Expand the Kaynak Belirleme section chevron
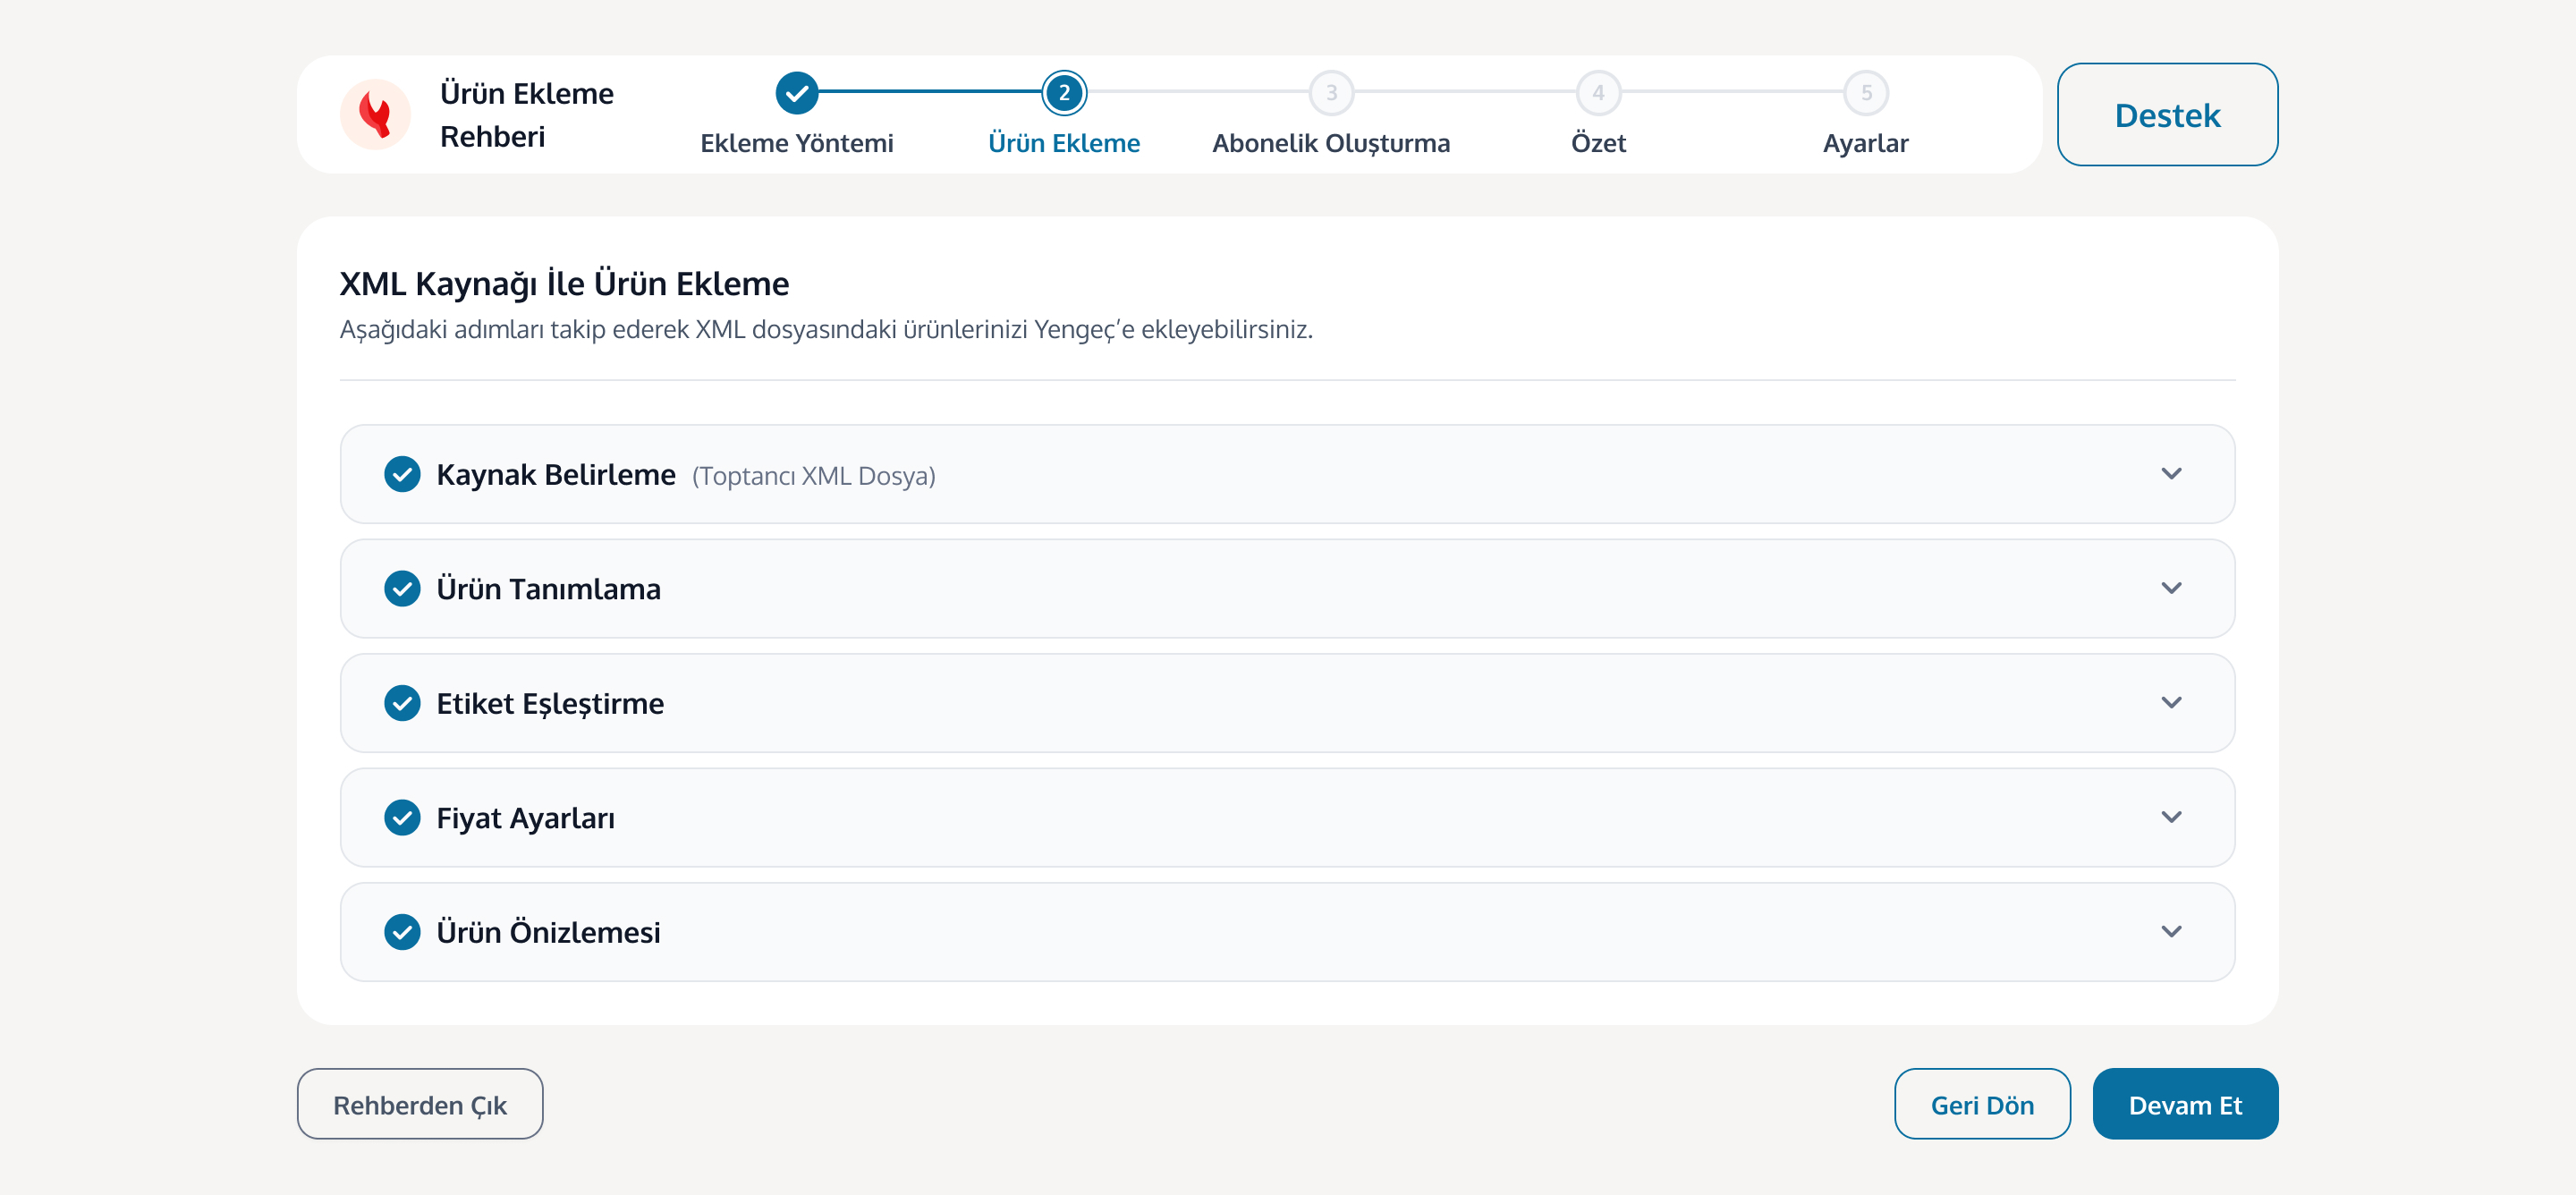This screenshot has height=1195, width=2576. pos(2171,474)
